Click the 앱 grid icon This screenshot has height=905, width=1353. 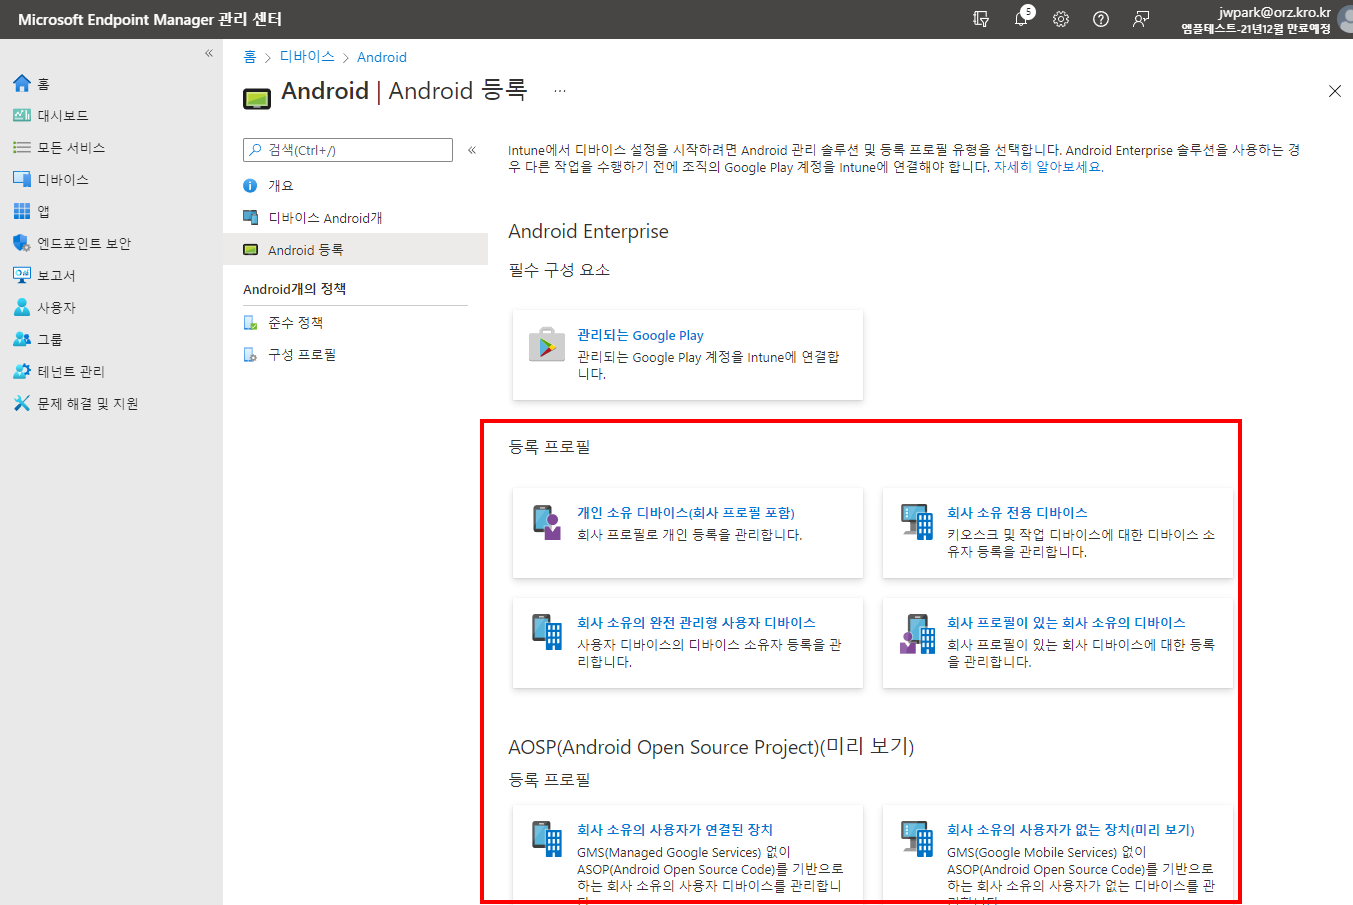(x=22, y=211)
